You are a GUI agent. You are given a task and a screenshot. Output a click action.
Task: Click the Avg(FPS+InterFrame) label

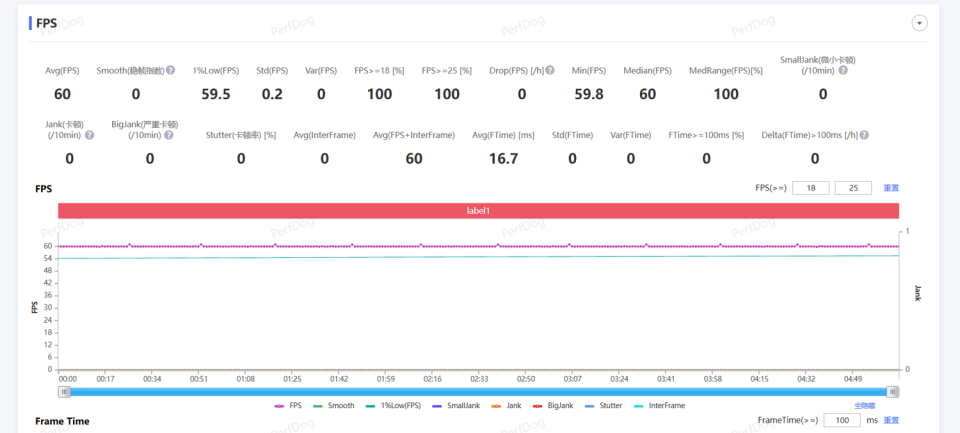414,135
